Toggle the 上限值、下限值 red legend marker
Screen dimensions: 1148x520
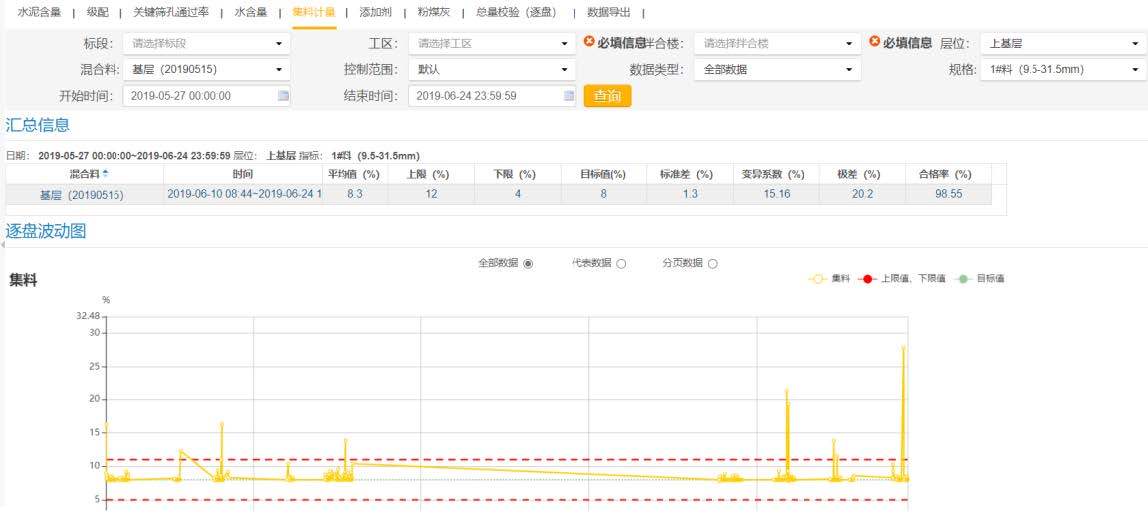(869, 279)
